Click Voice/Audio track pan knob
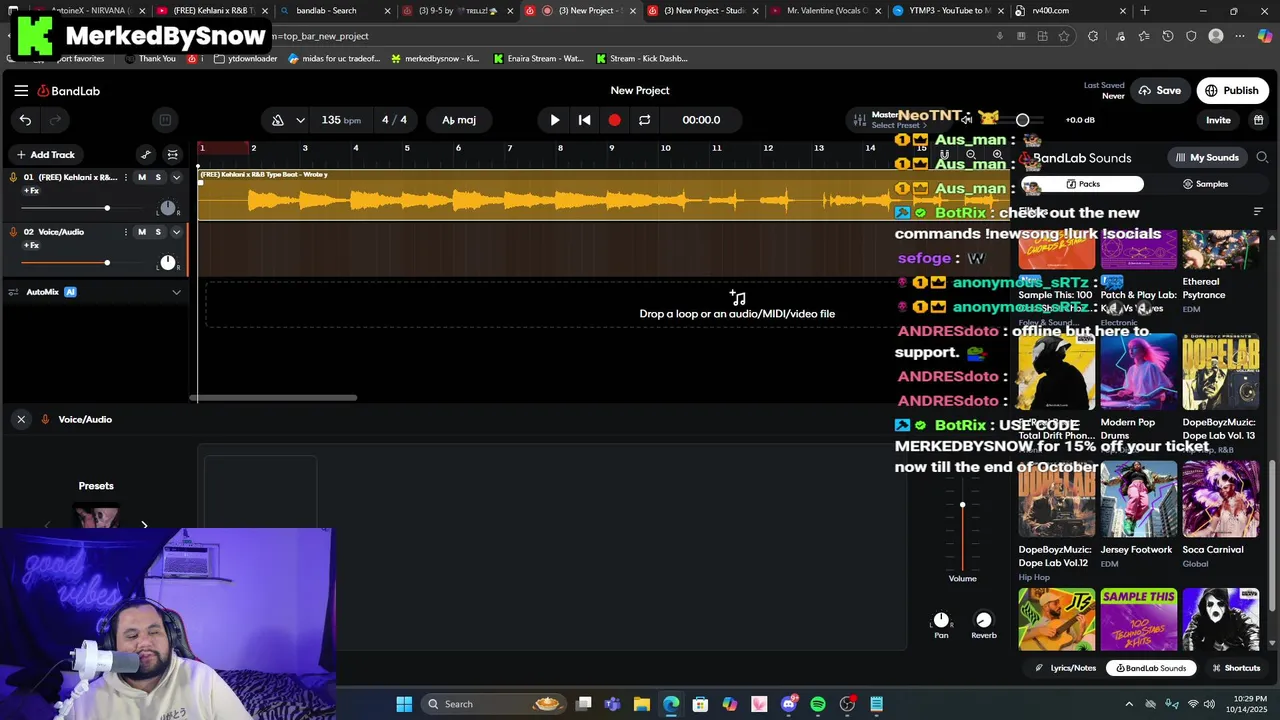 [x=168, y=263]
